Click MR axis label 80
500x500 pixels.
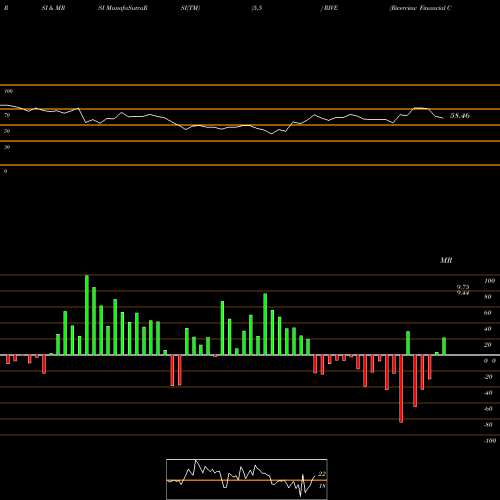click(x=488, y=297)
